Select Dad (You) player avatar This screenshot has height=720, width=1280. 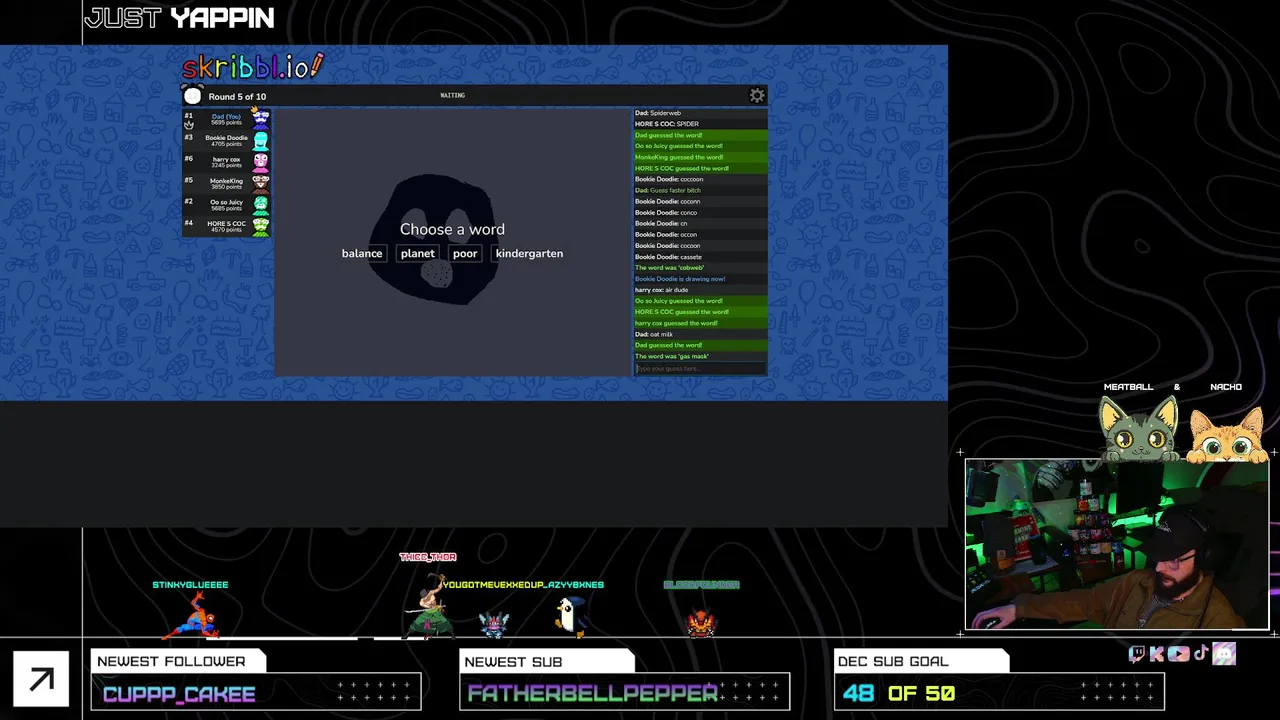pos(261,118)
